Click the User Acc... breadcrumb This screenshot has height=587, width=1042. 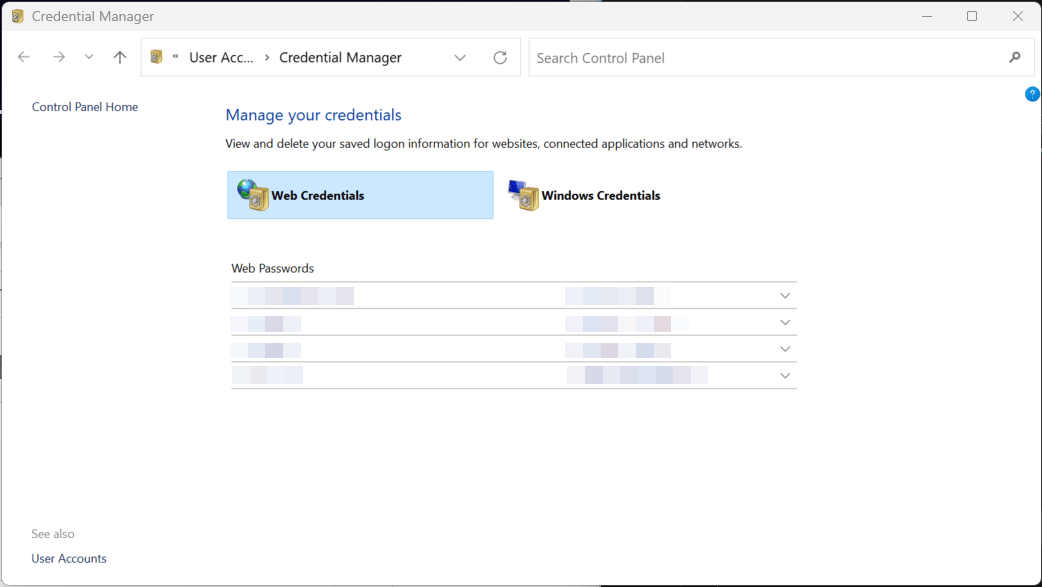coord(221,58)
